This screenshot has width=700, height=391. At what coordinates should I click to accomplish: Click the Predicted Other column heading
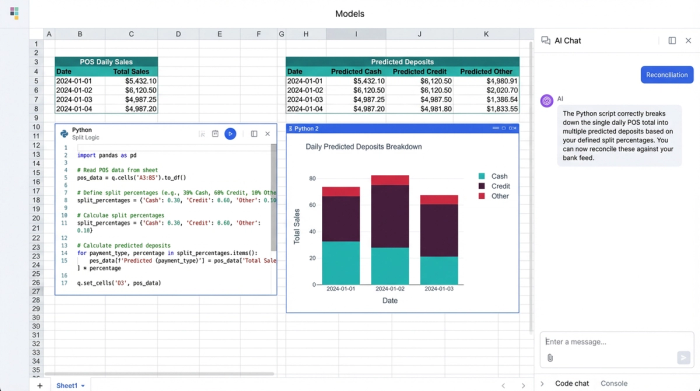click(486, 71)
